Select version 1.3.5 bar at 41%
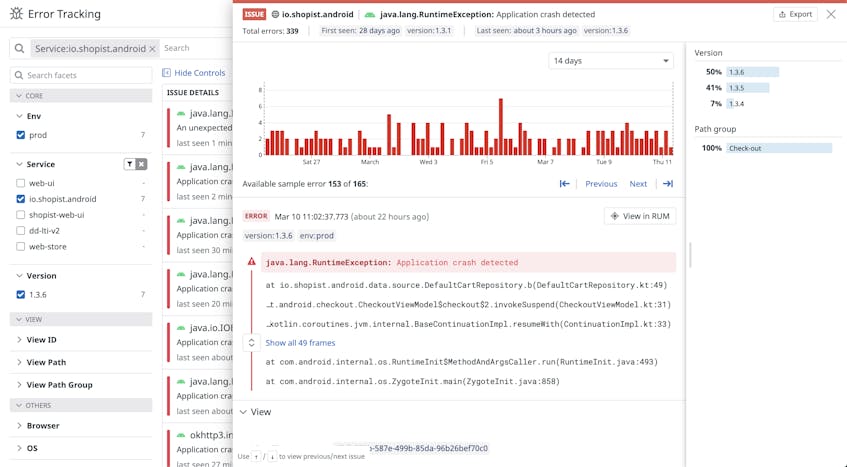 point(748,88)
